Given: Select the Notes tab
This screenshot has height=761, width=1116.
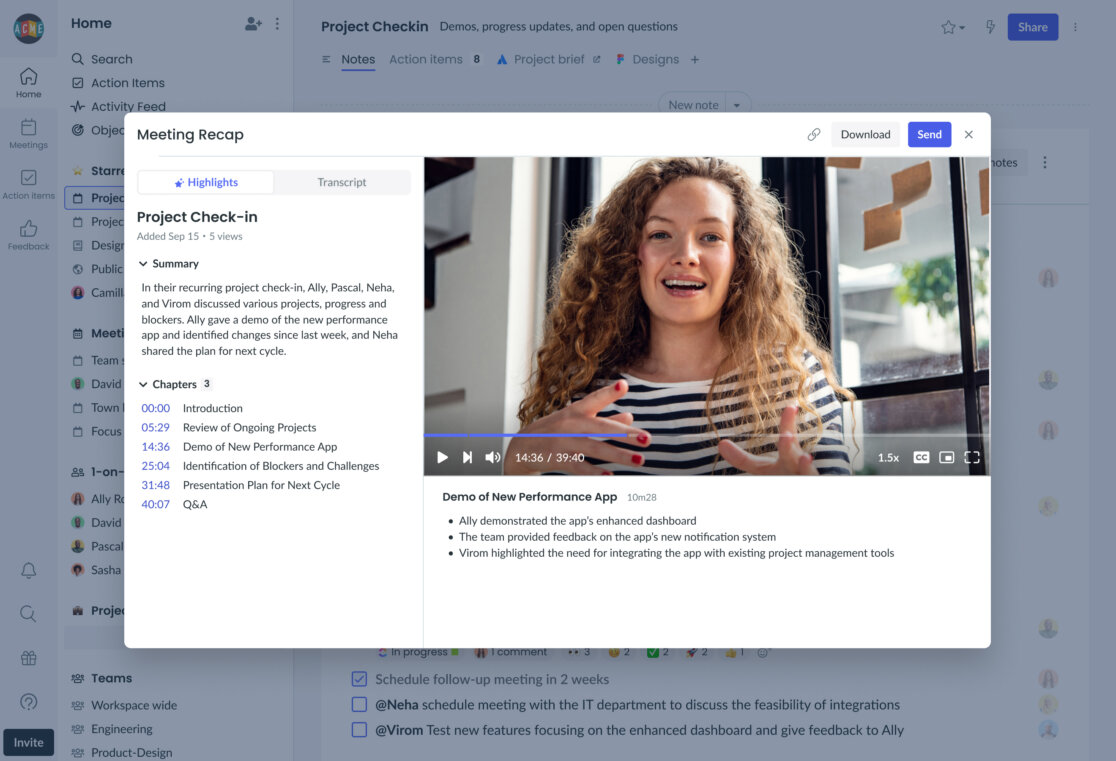Looking at the screenshot, I should [358, 59].
